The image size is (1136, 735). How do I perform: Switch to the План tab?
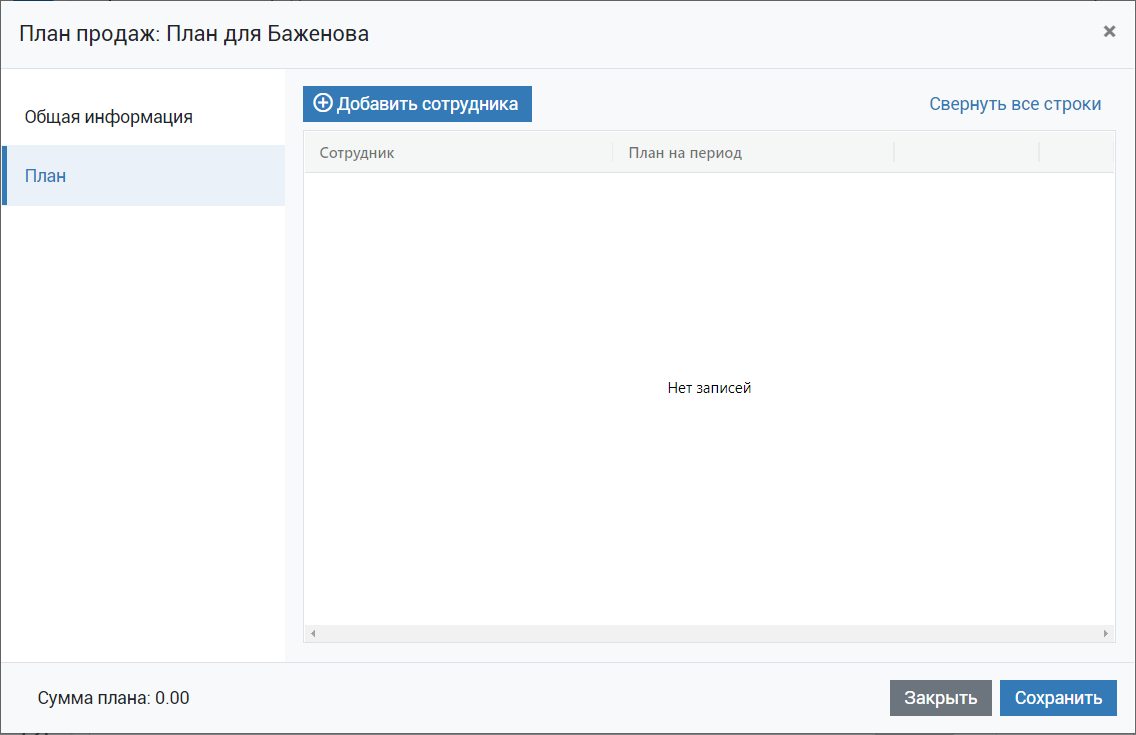46,176
